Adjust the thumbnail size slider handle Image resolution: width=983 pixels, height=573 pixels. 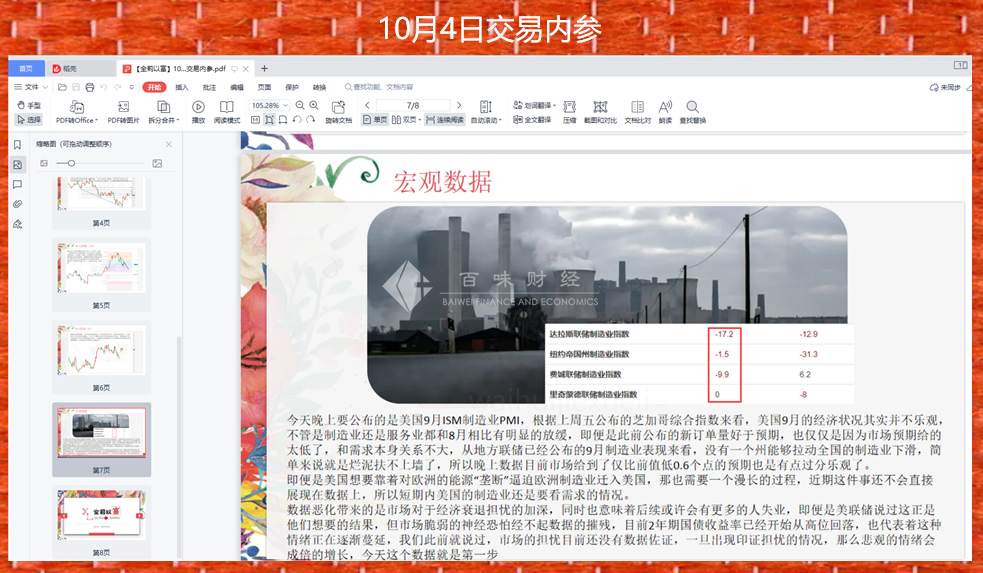pos(71,163)
